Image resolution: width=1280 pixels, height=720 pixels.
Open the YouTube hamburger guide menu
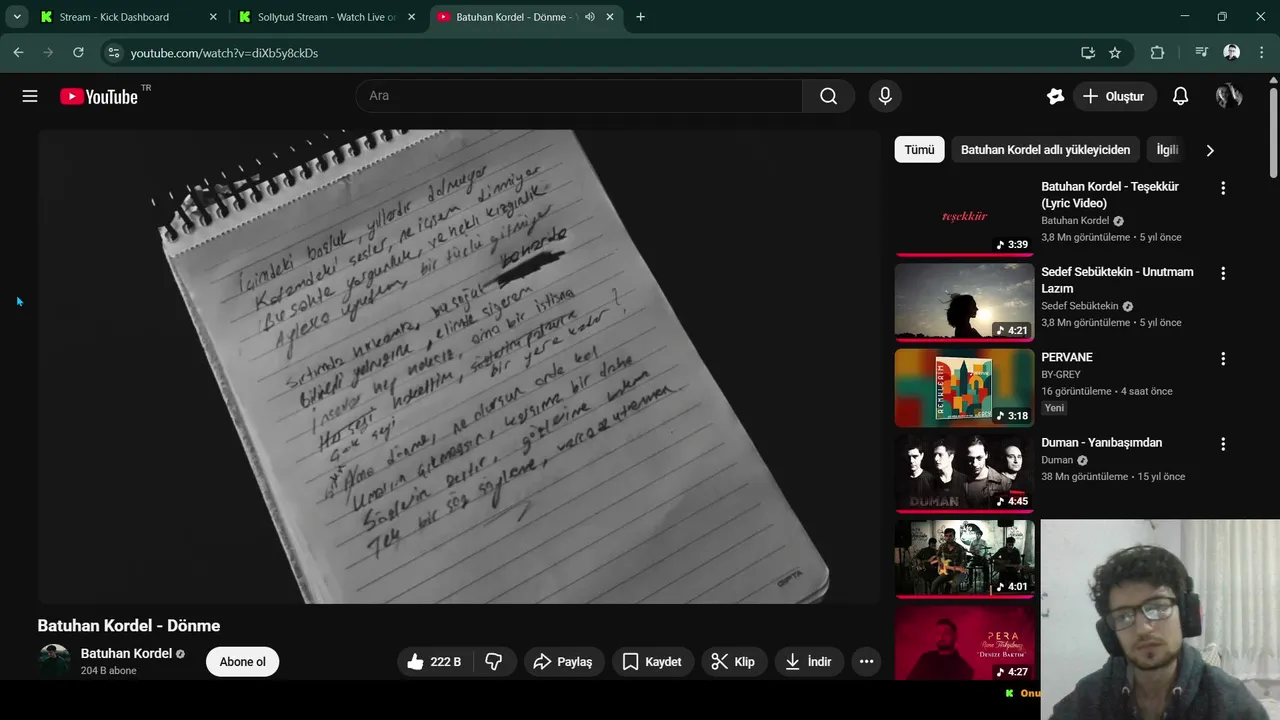(30, 96)
